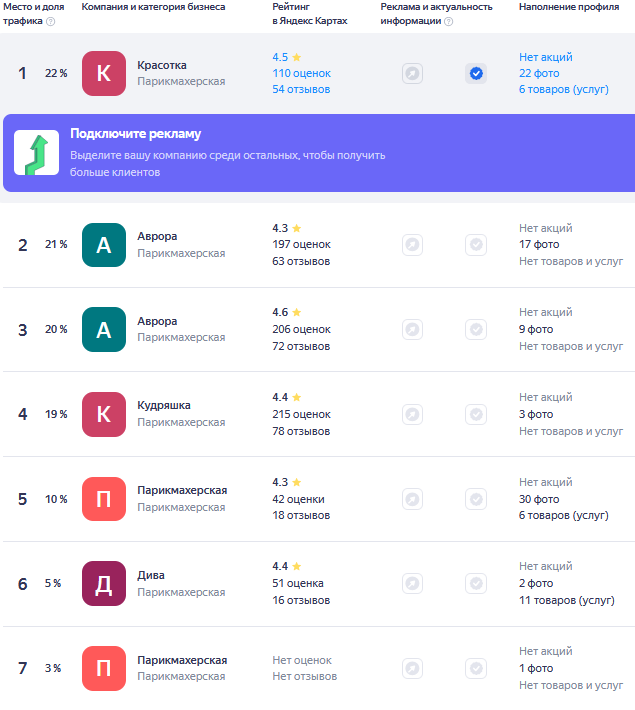Image resolution: width=635 pixels, height=710 pixels.
Task: Select the Парикмахерская name with 3 % traffic
Action: (182, 660)
